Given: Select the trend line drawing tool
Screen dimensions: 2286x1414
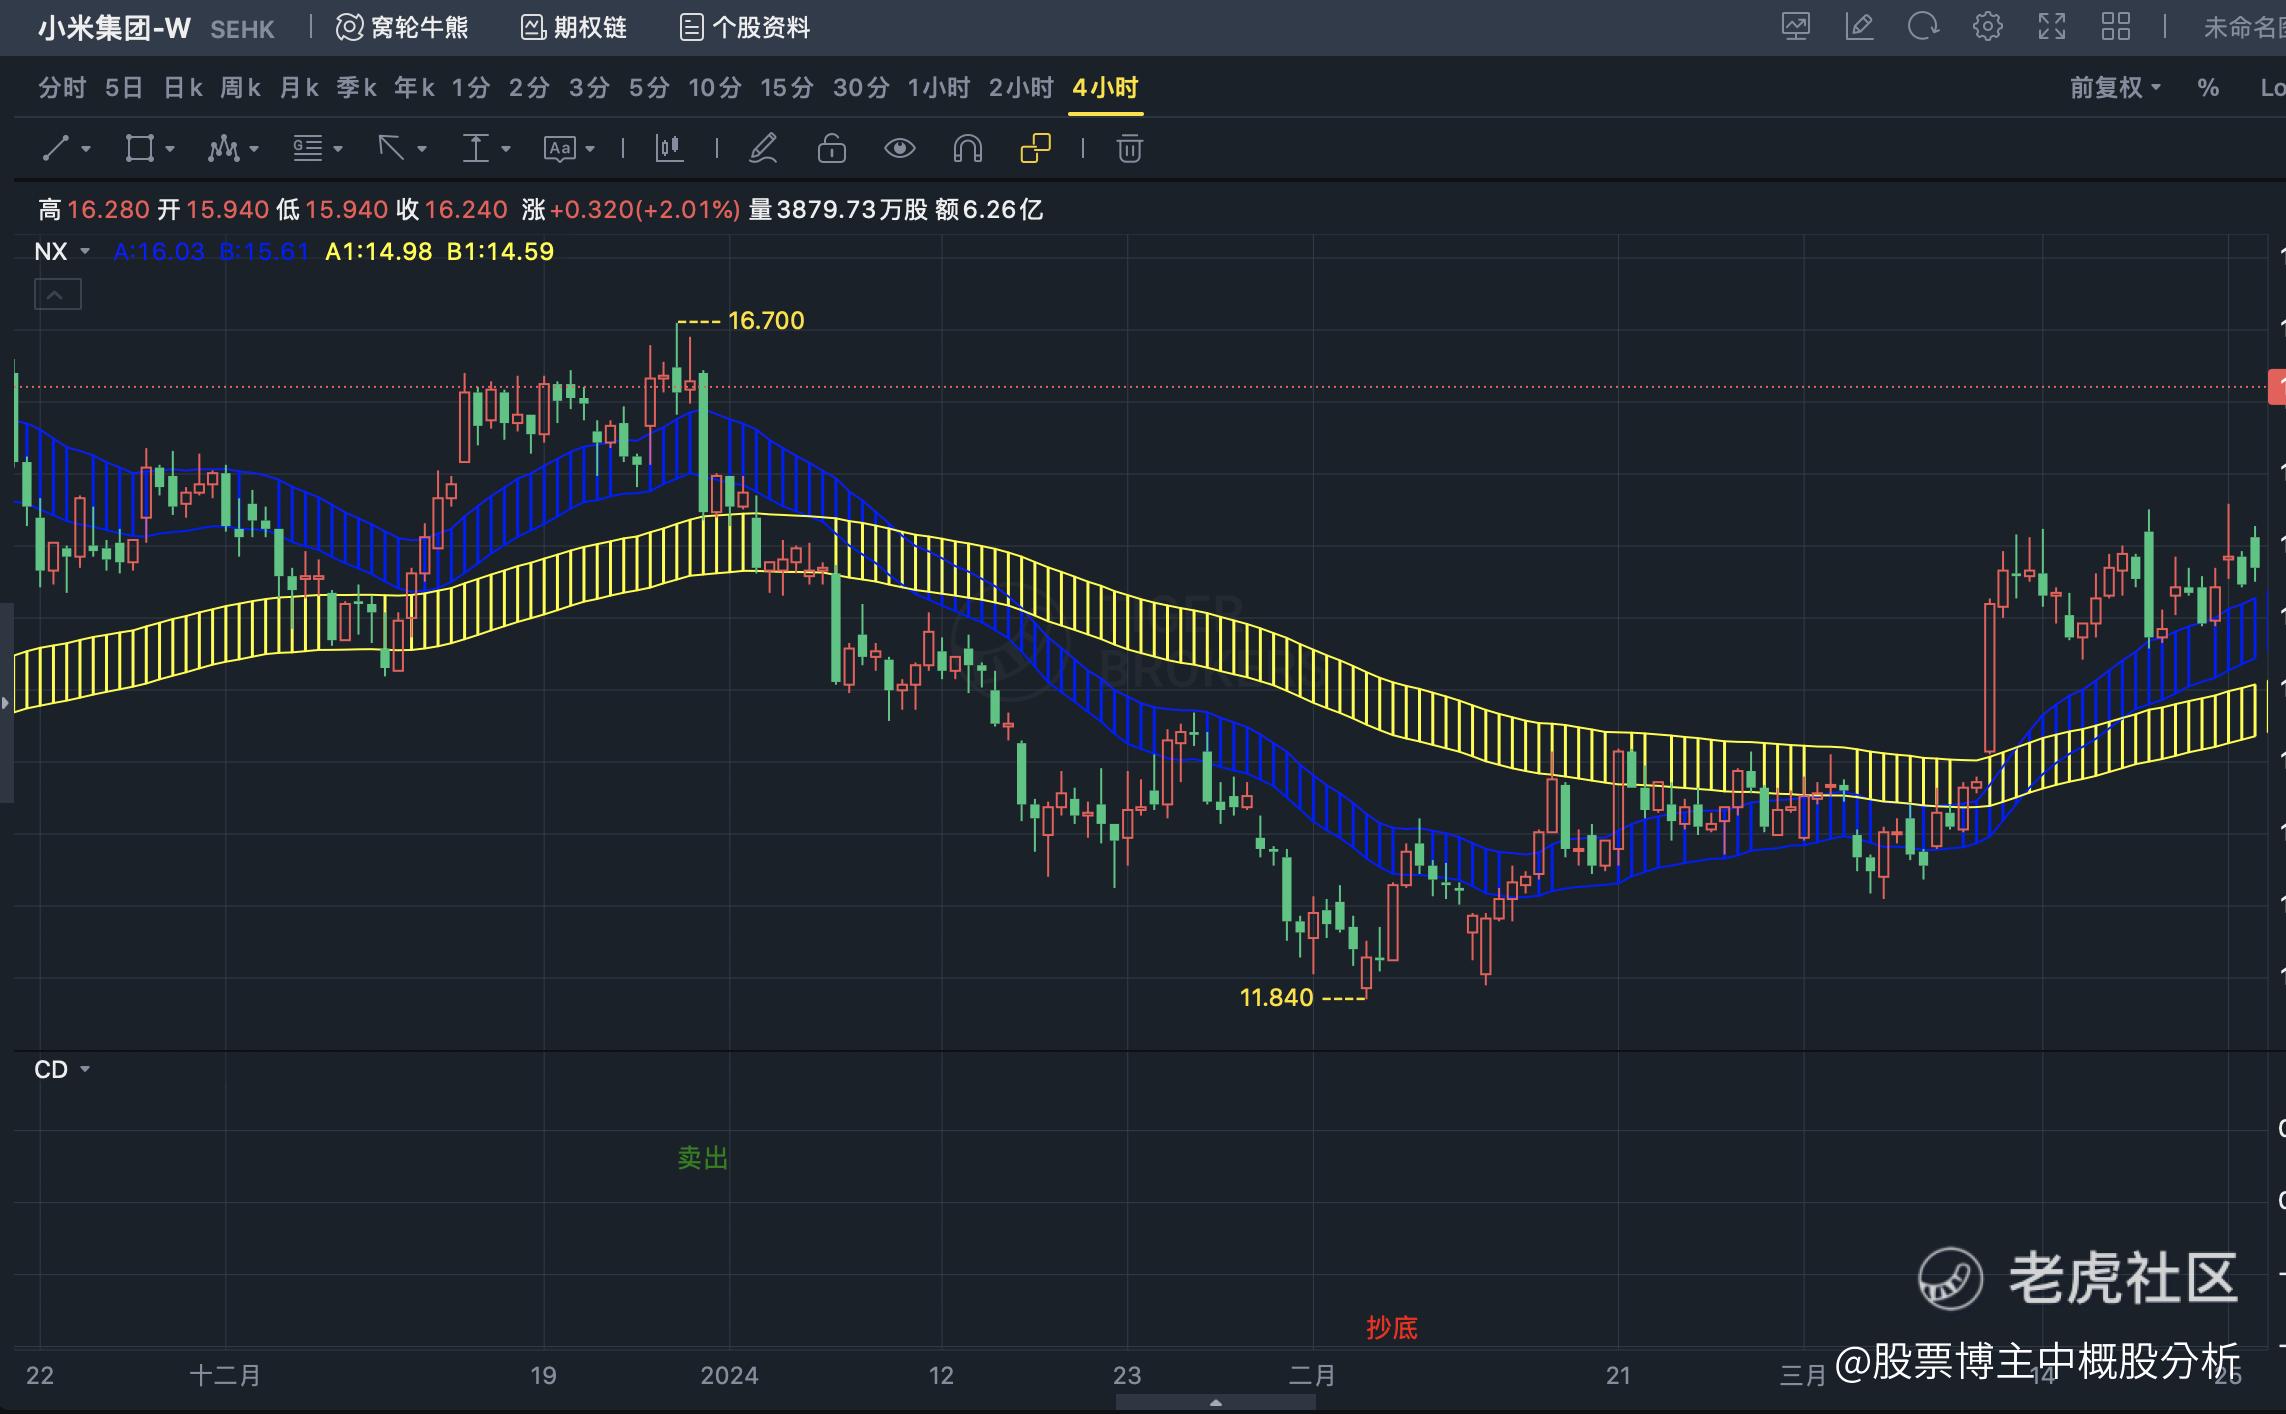Looking at the screenshot, I should 56,149.
